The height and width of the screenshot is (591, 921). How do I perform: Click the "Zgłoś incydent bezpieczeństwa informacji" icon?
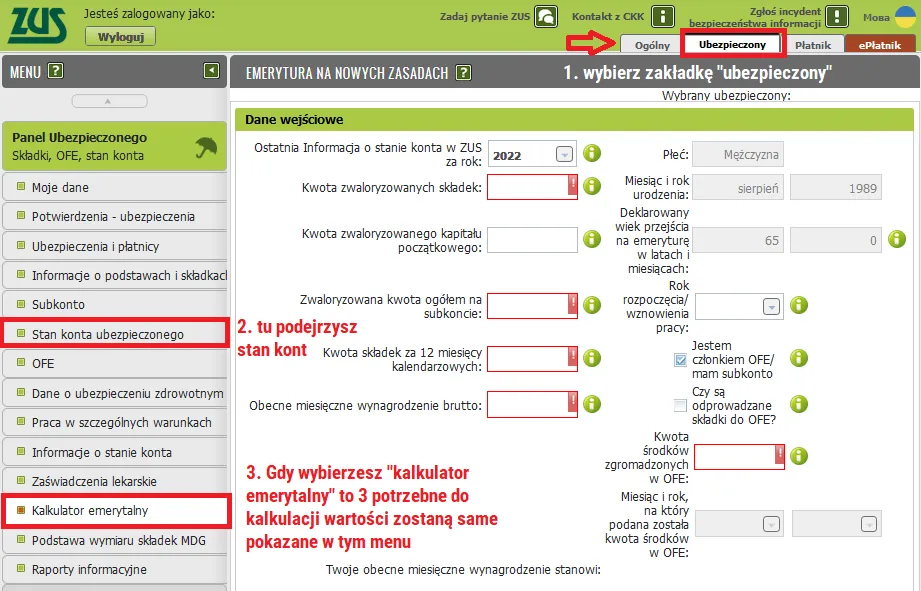pos(837,15)
